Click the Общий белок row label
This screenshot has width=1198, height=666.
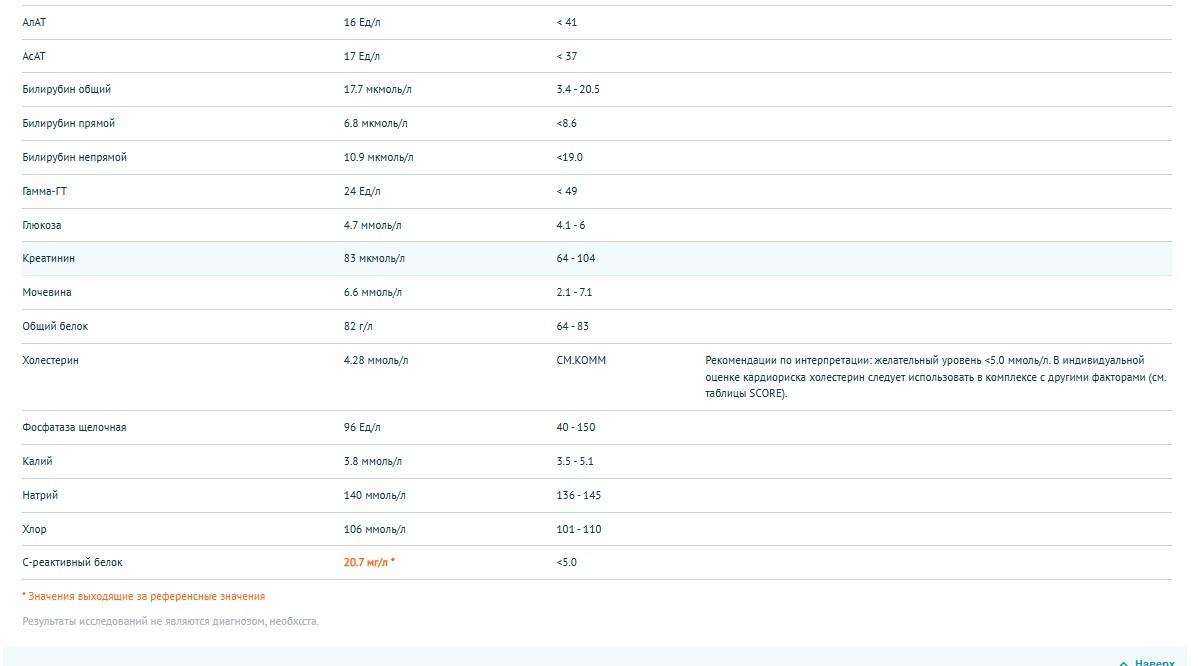[55, 327]
